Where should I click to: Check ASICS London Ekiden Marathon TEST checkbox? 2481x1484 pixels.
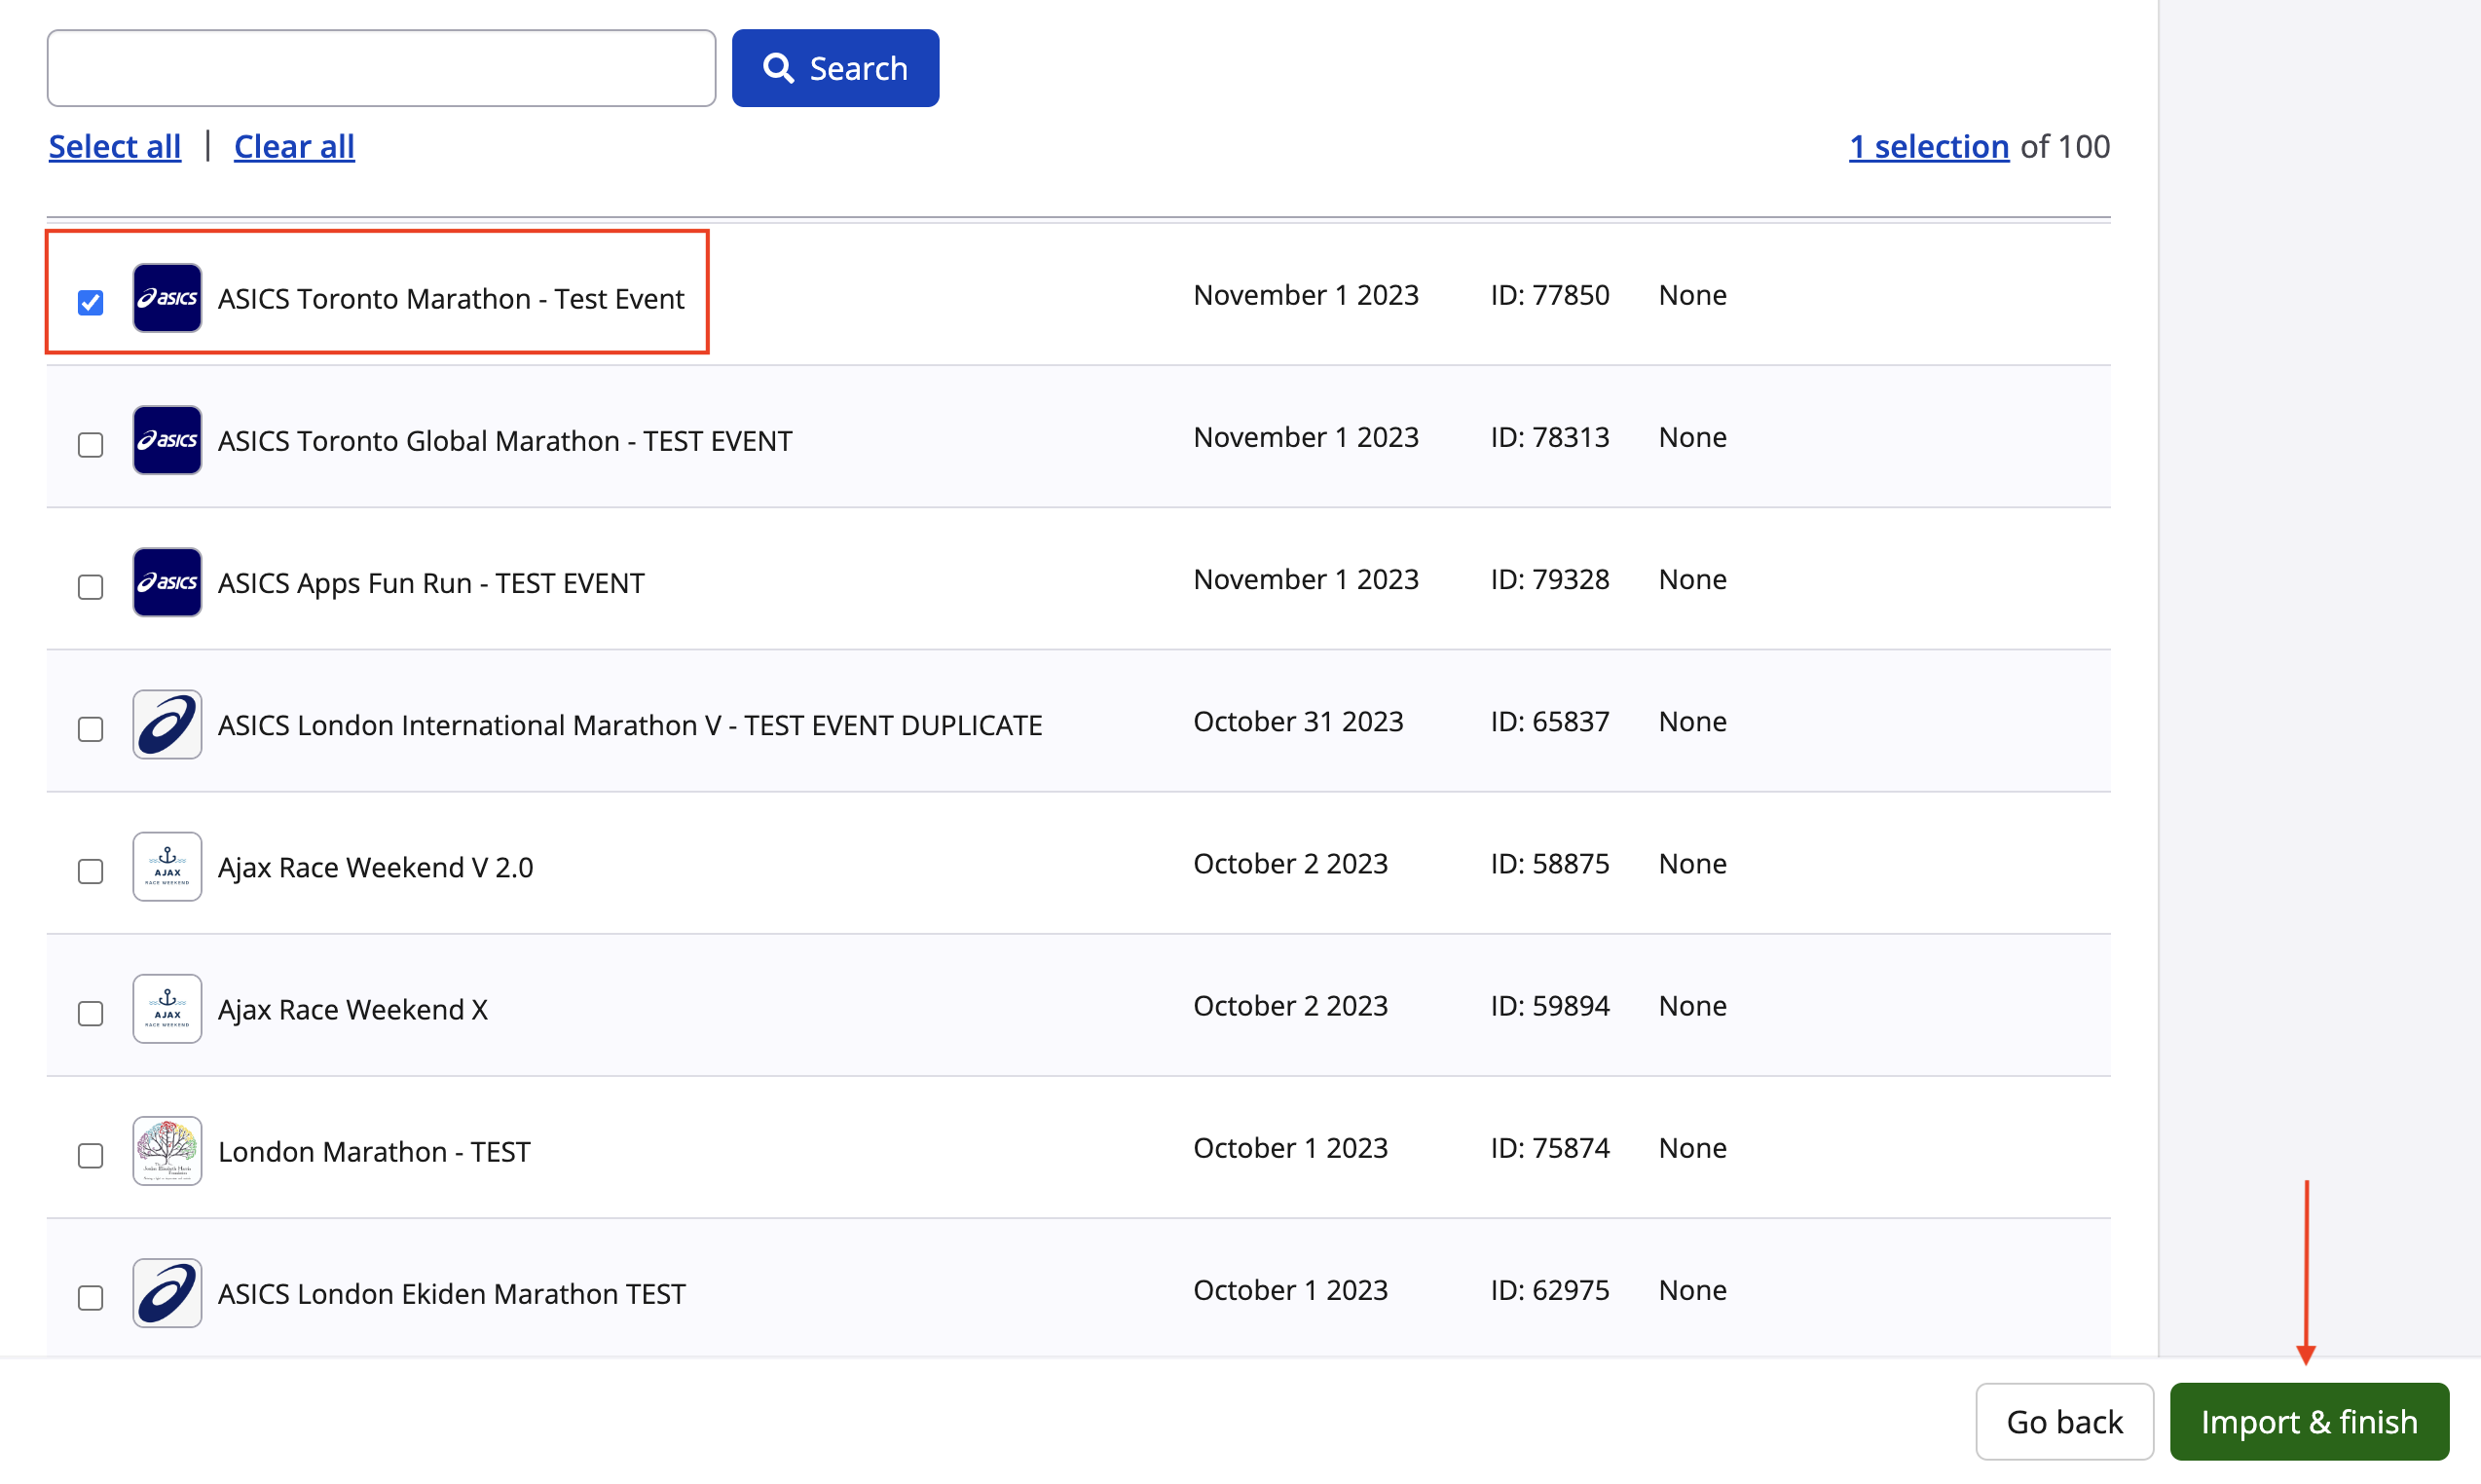coord(91,1296)
